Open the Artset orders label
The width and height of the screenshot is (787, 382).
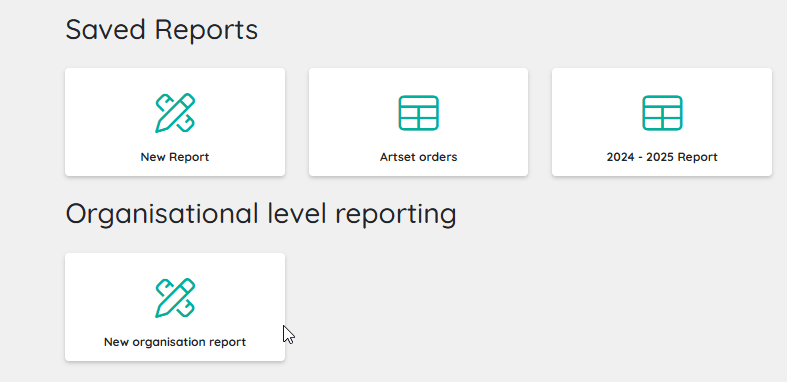click(x=419, y=157)
